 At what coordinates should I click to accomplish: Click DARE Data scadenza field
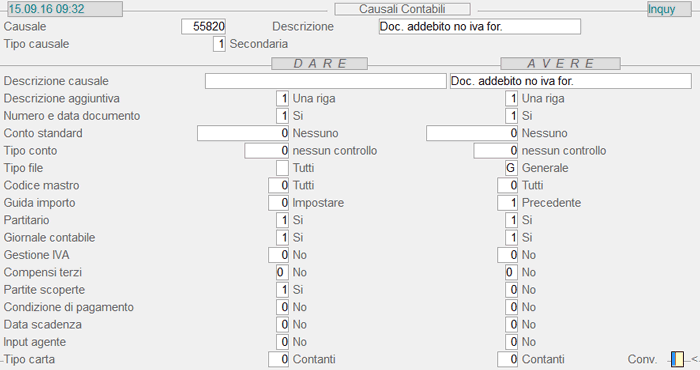point(283,324)
